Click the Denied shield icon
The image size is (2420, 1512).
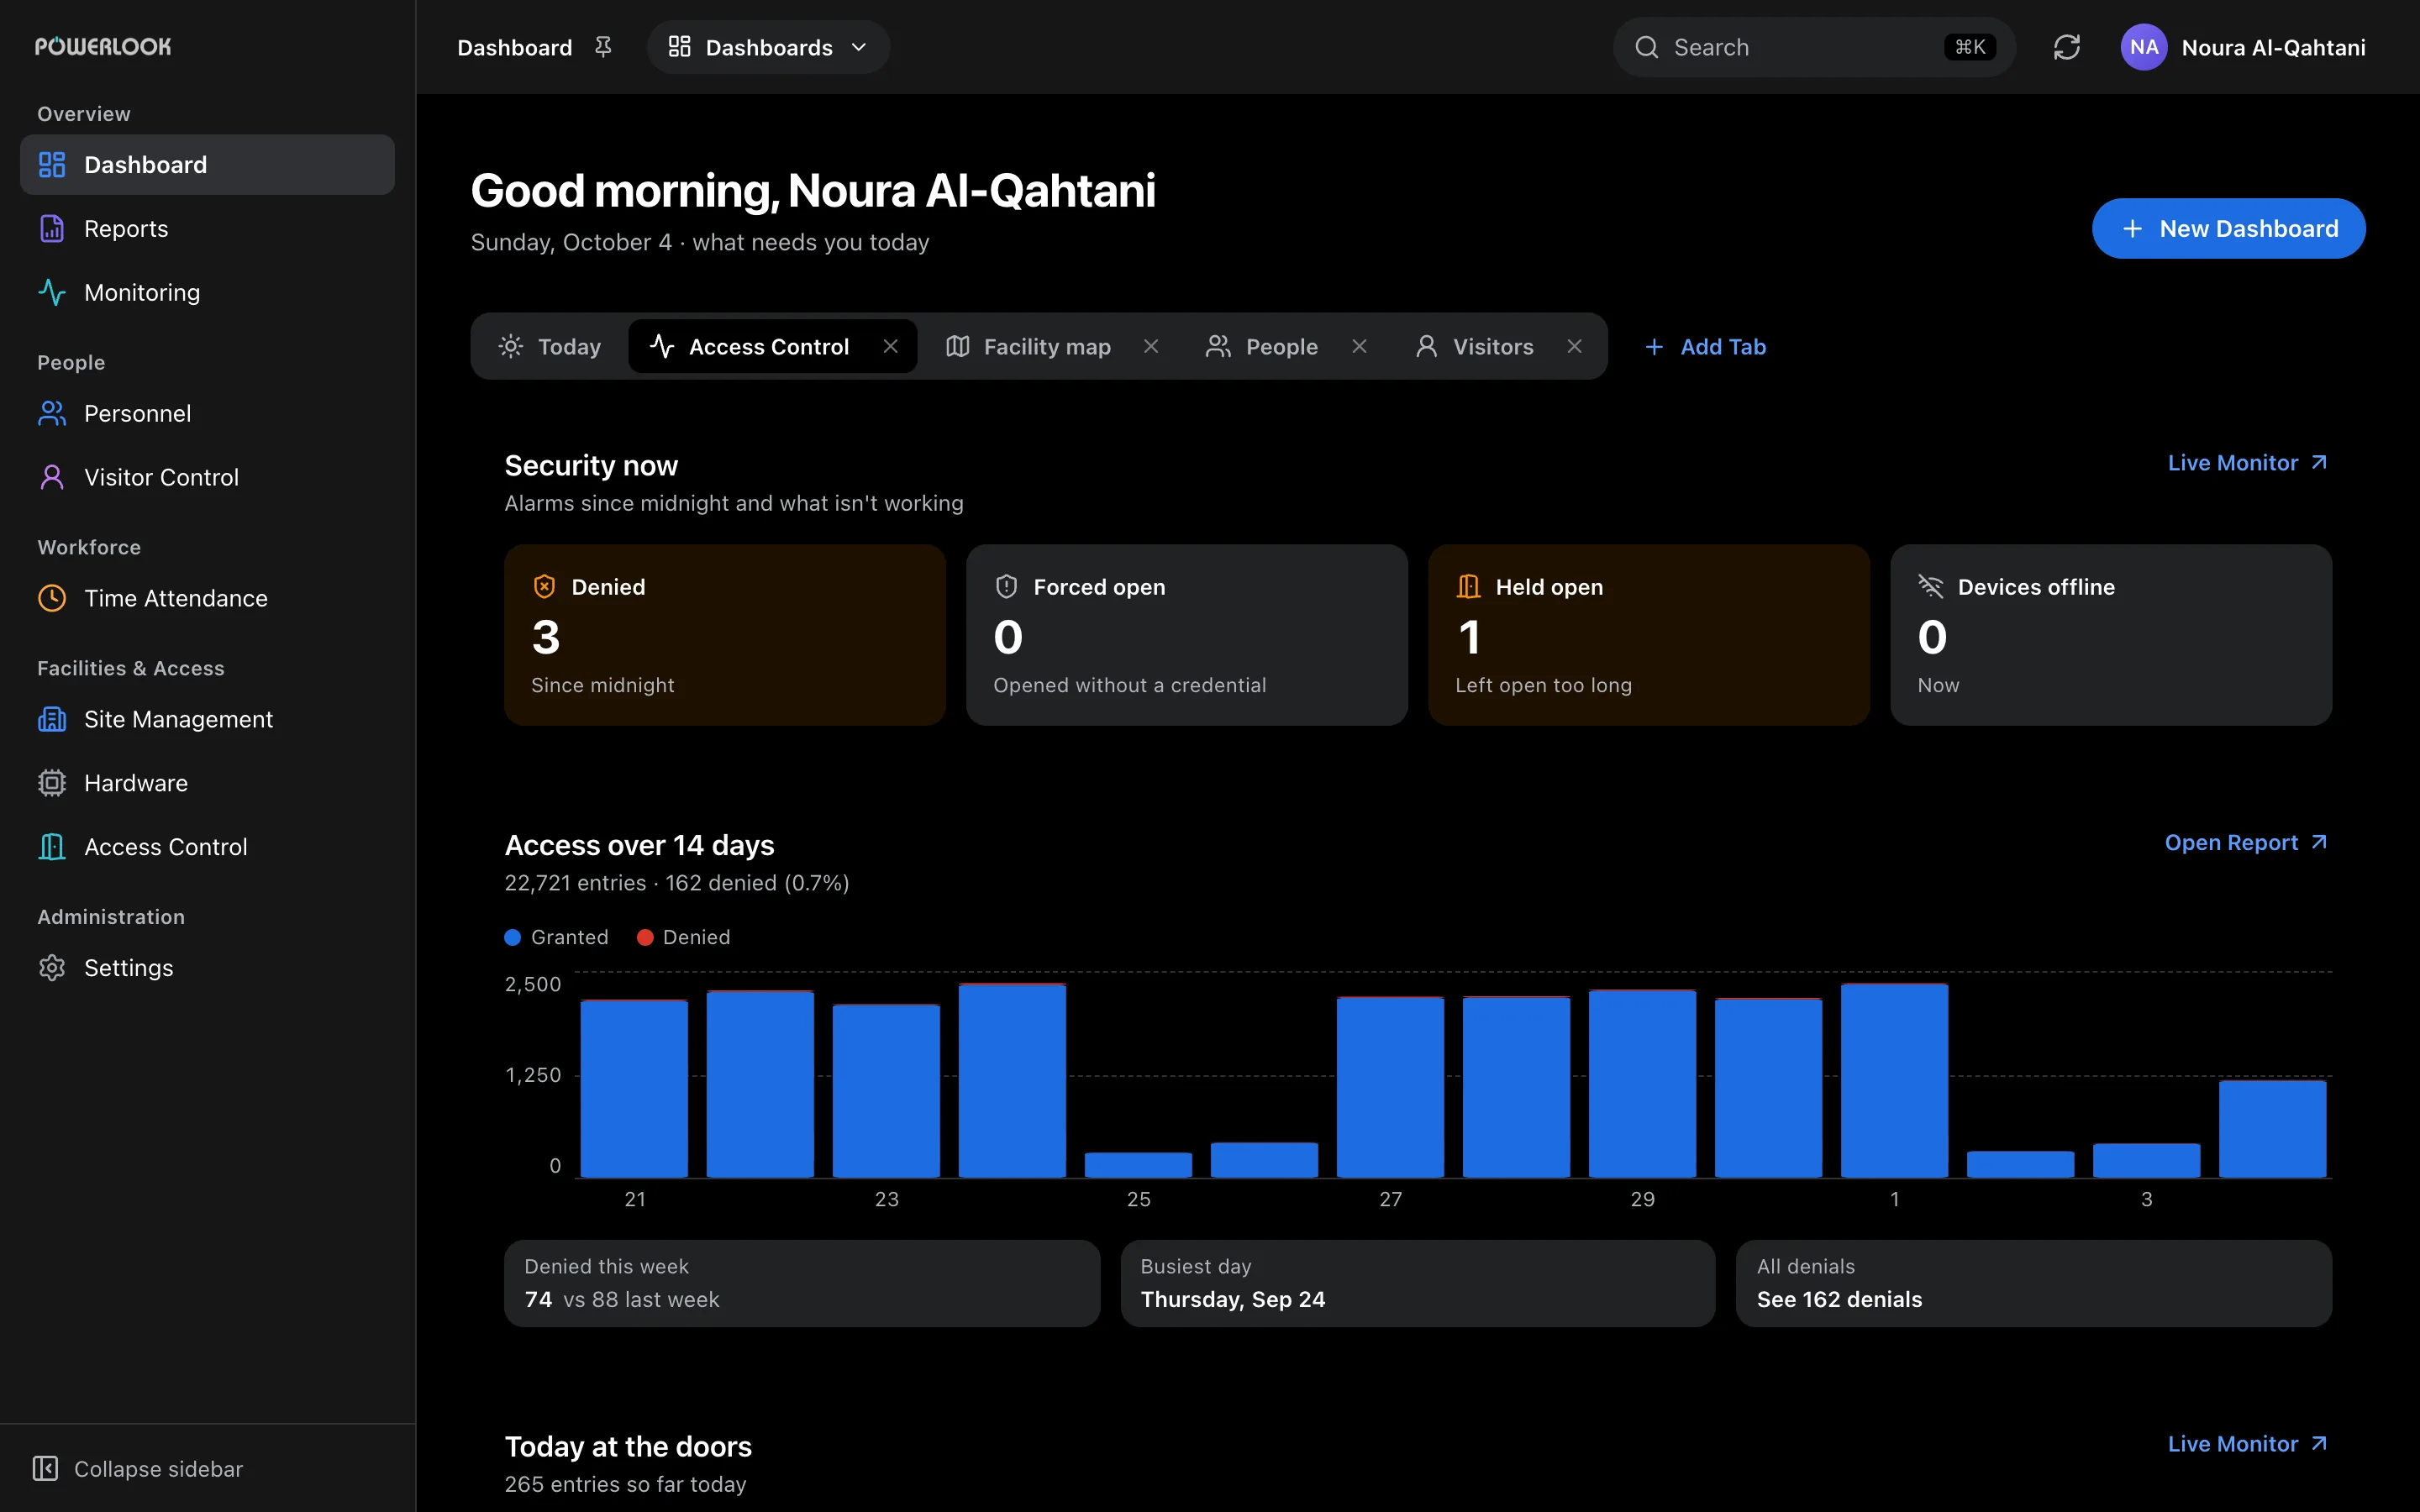(x=545, y=587)
